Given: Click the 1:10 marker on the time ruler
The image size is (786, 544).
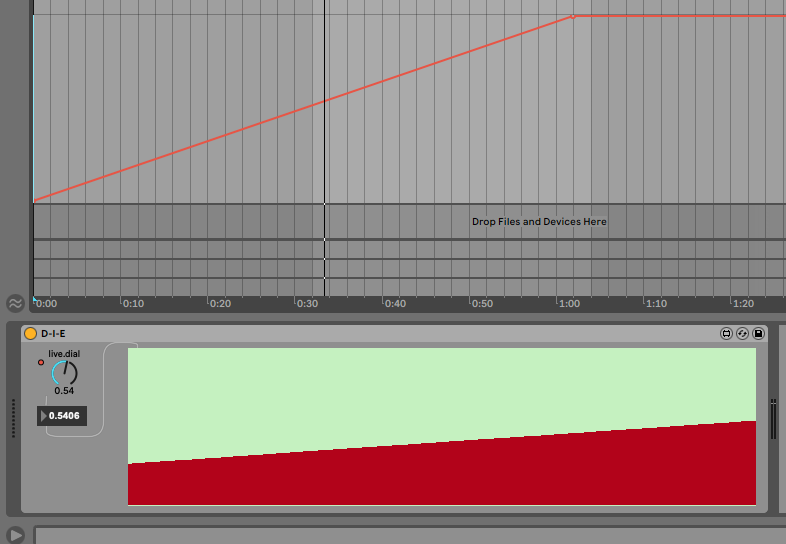Looking at the screenshot, I should click(656, 303).
